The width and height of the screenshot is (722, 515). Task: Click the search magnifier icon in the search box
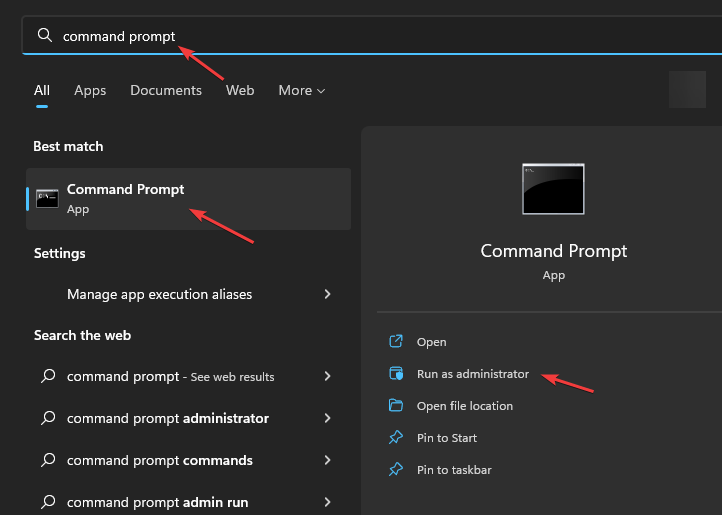pos(45,35)
